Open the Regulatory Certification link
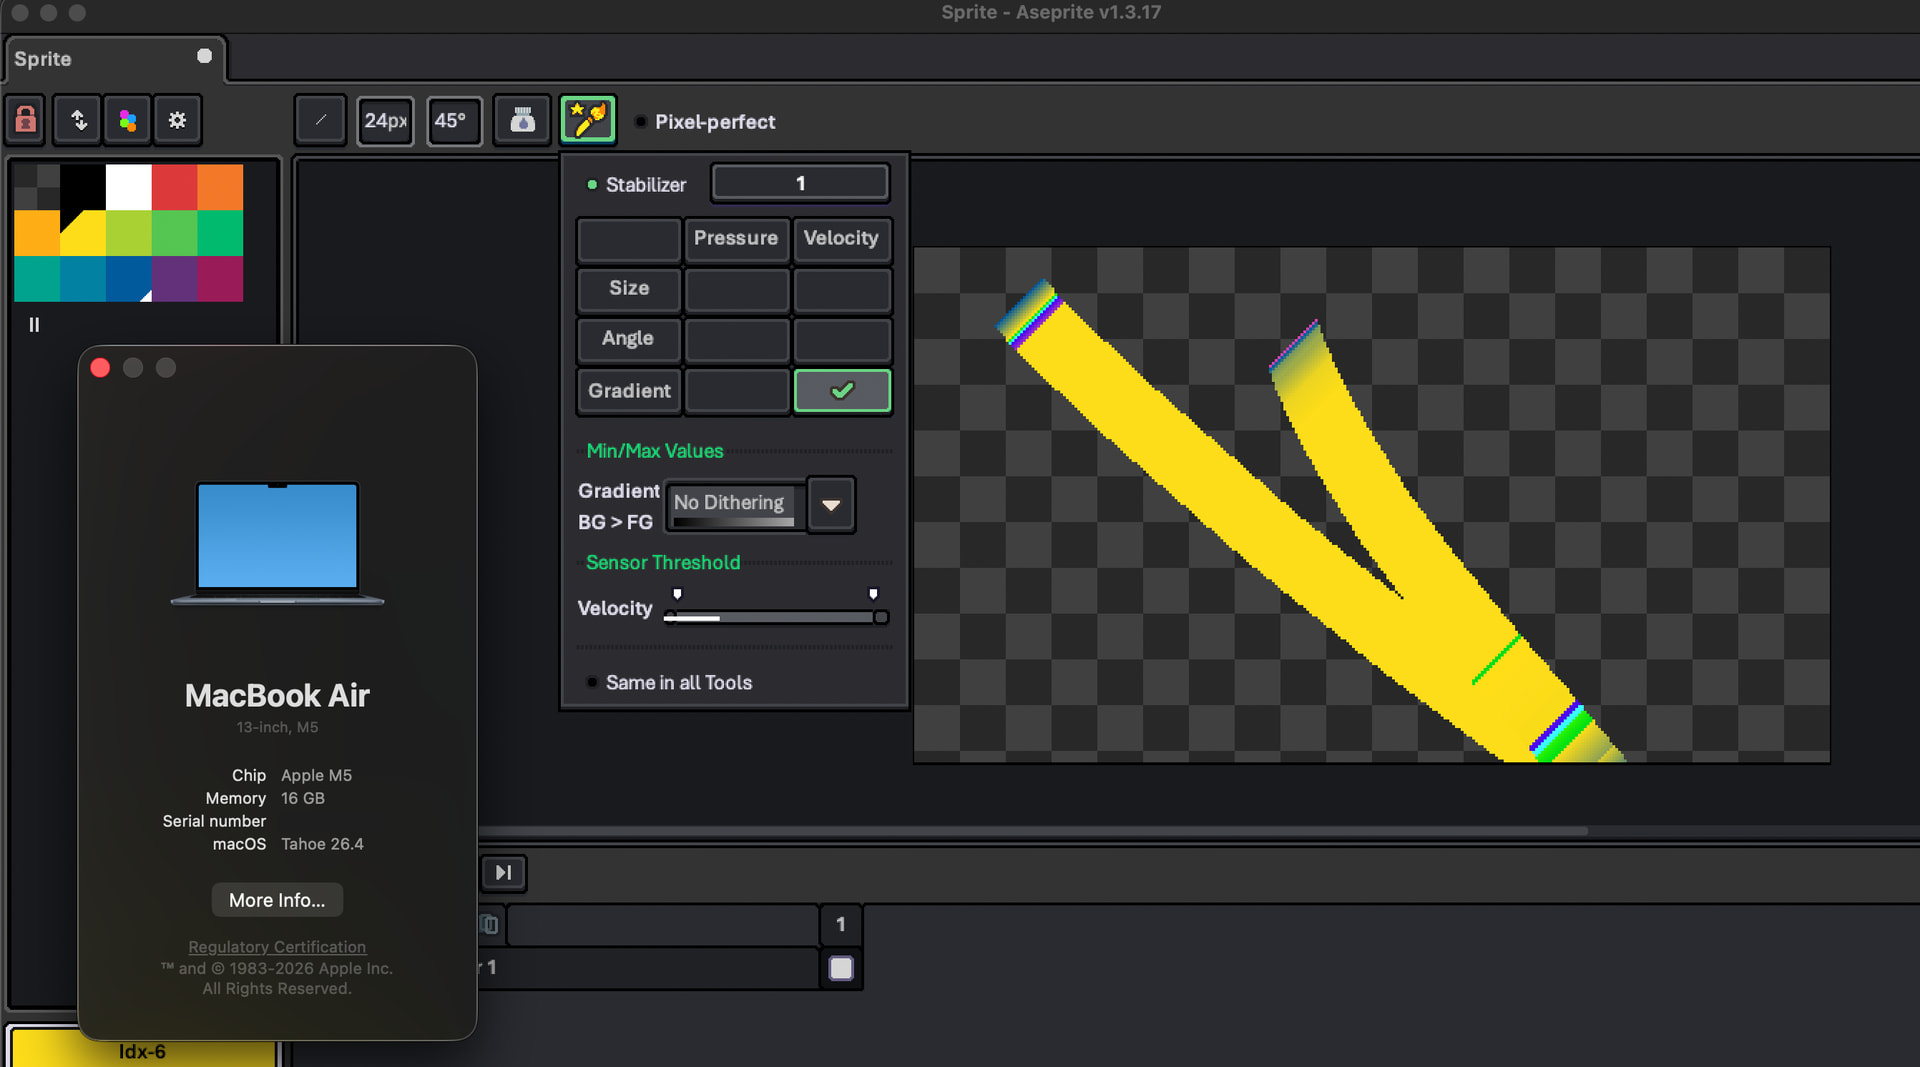Viewport: 1920px width, 1067px height. pyautogui.click(x=277, y=947)
